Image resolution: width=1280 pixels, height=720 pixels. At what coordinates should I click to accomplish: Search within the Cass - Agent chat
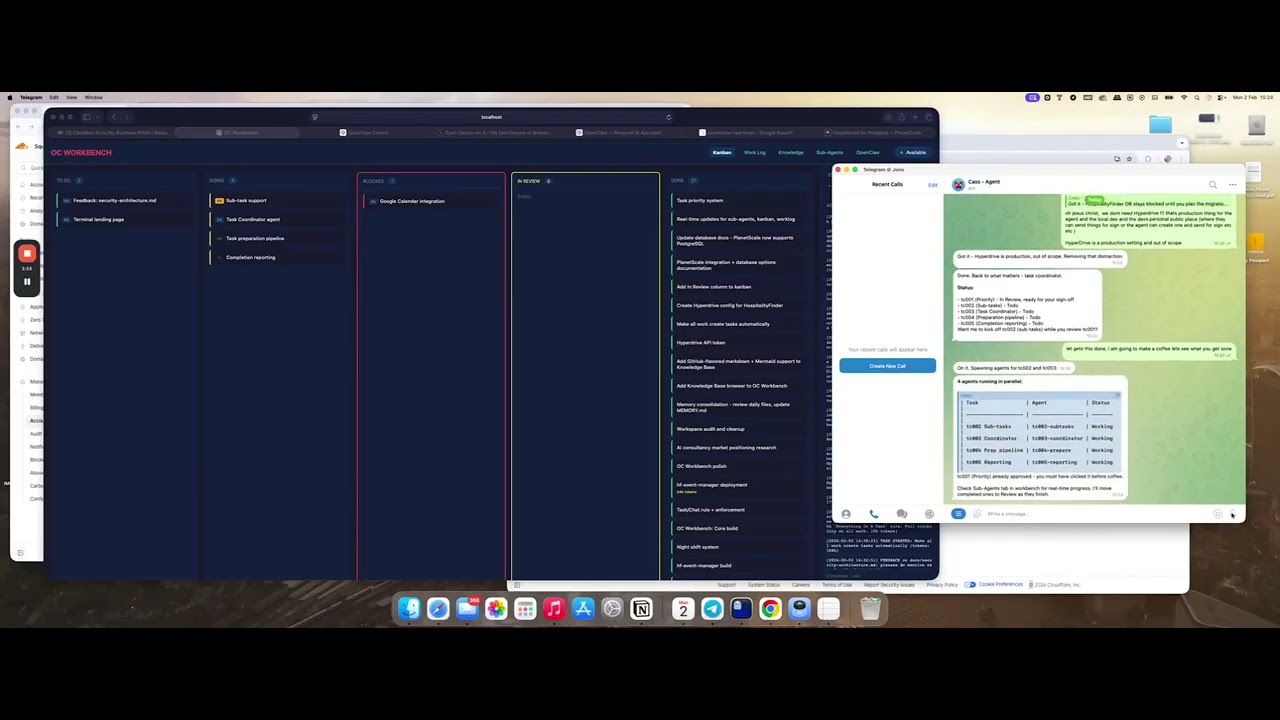[x=1213, y=184]
